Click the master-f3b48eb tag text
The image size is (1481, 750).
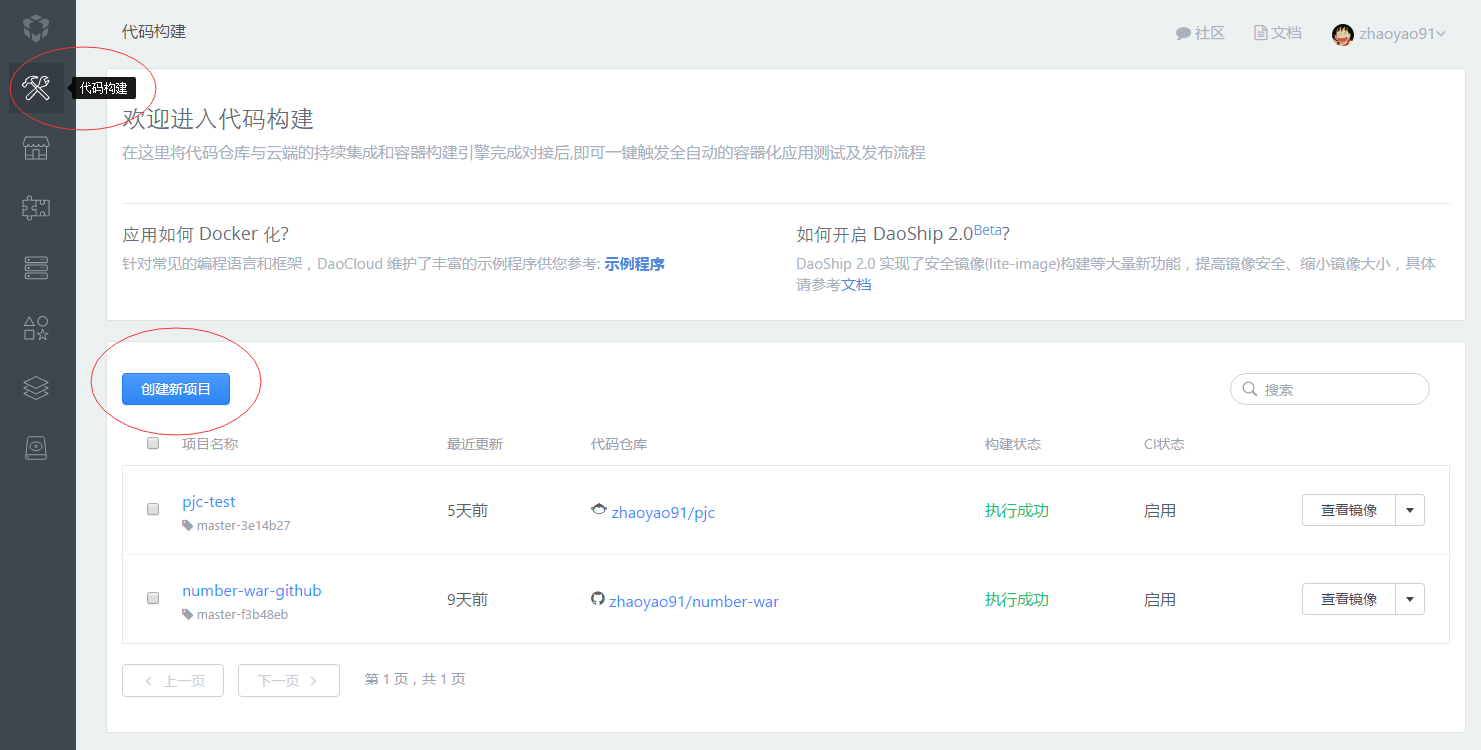click(x=242, y=614)
